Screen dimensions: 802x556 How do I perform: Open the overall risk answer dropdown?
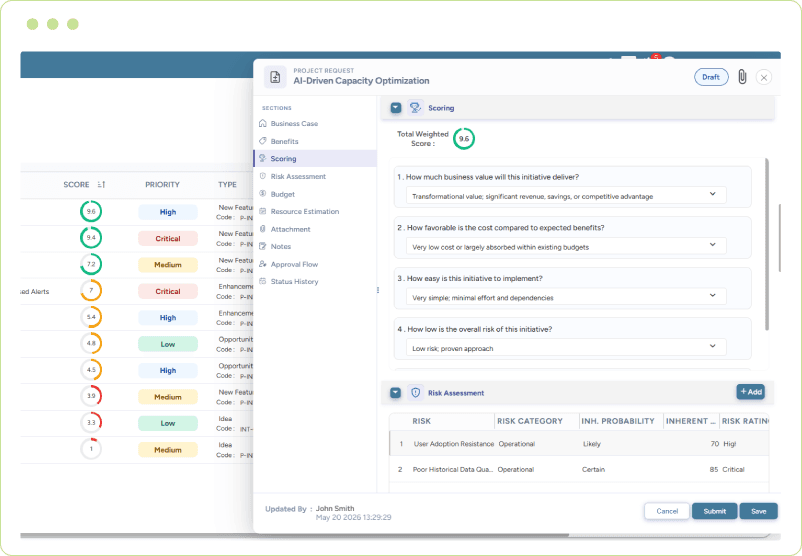(x=566, y=348)
